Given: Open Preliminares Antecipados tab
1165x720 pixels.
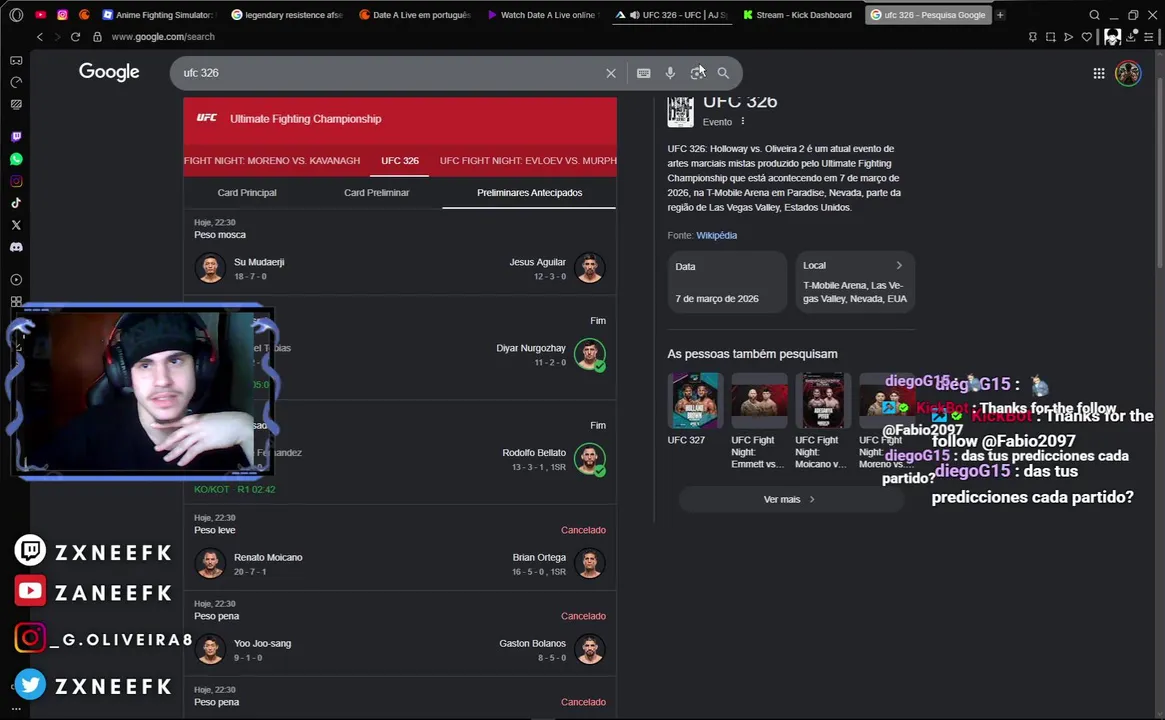Looking at the screenshot, I should tap(529, 192).
